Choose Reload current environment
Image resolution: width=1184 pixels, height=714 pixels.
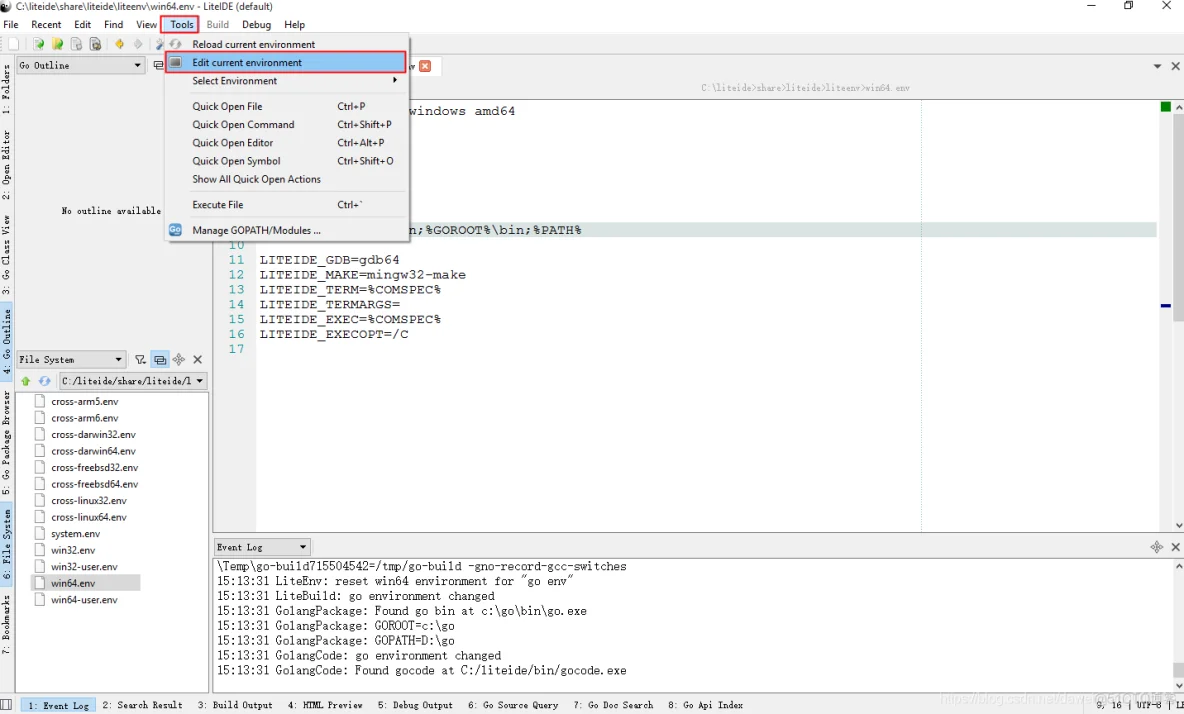coord(286,45)
